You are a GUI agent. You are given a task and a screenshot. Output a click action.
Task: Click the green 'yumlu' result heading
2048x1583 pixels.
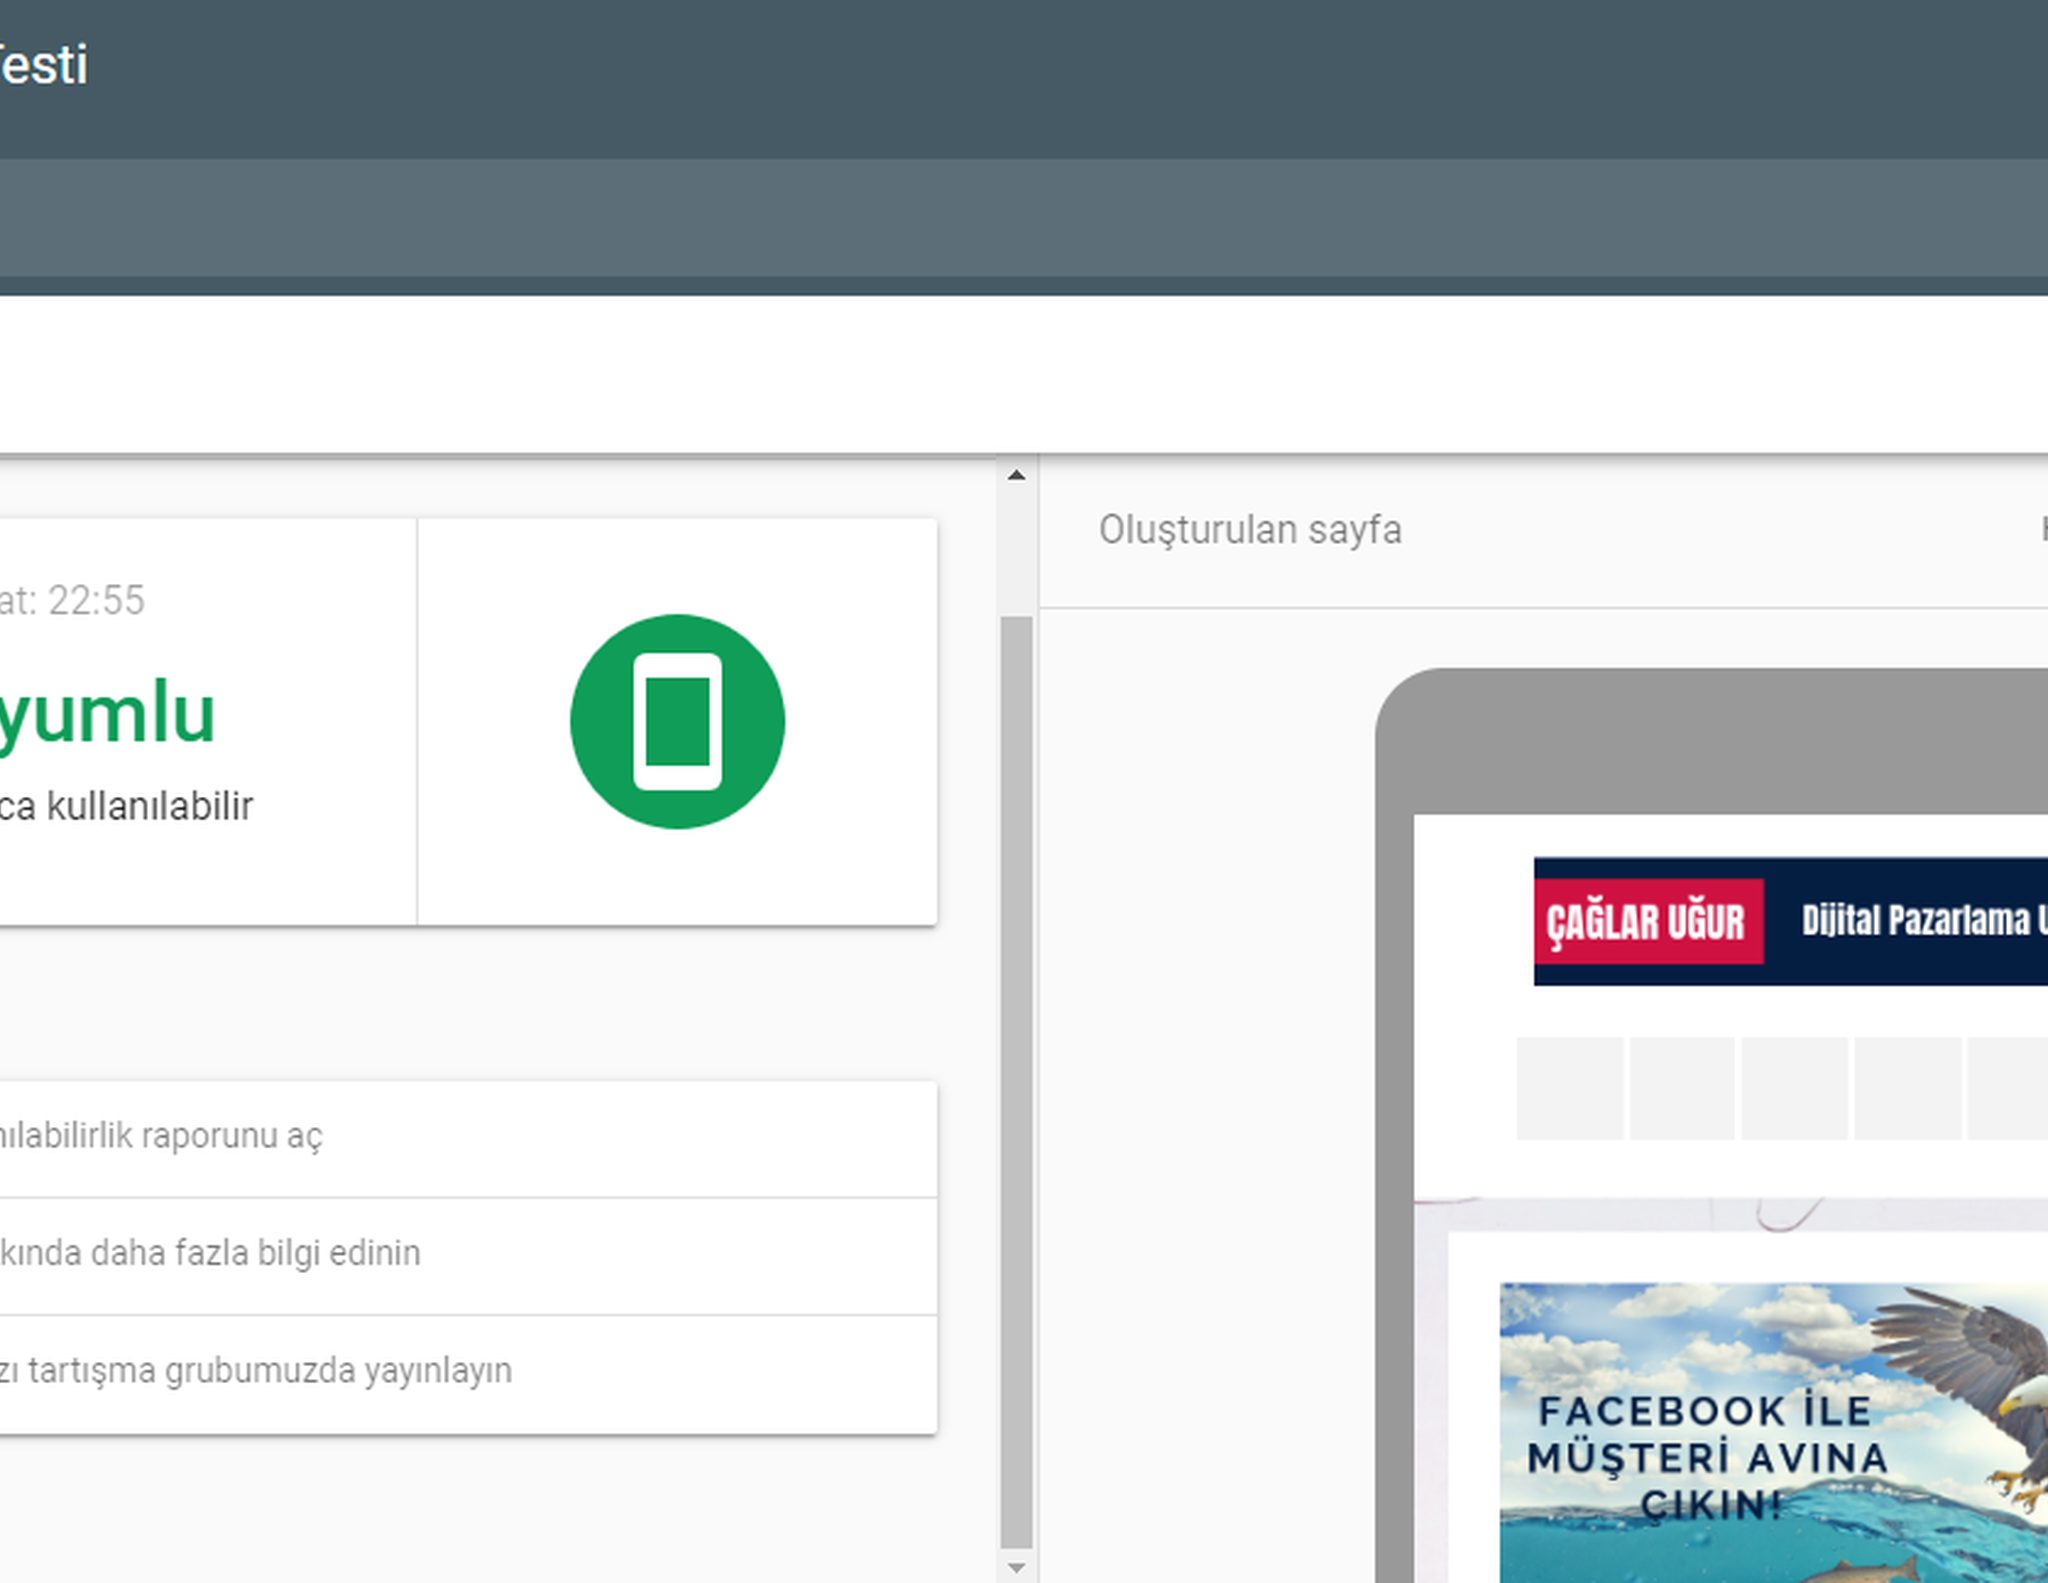(x=107, y=714)
